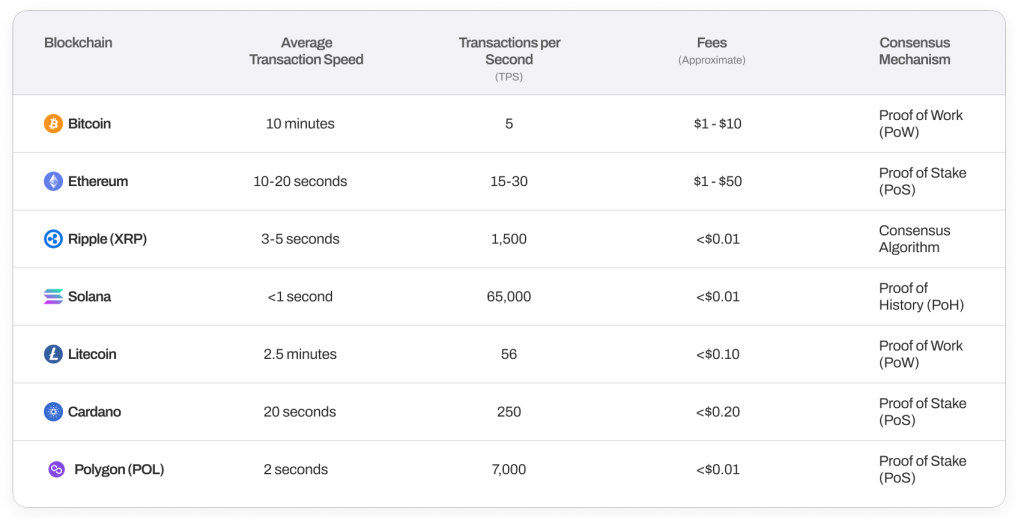1024x518 pixels.
Task: Select the Fees column header
Action: (712, 43)
